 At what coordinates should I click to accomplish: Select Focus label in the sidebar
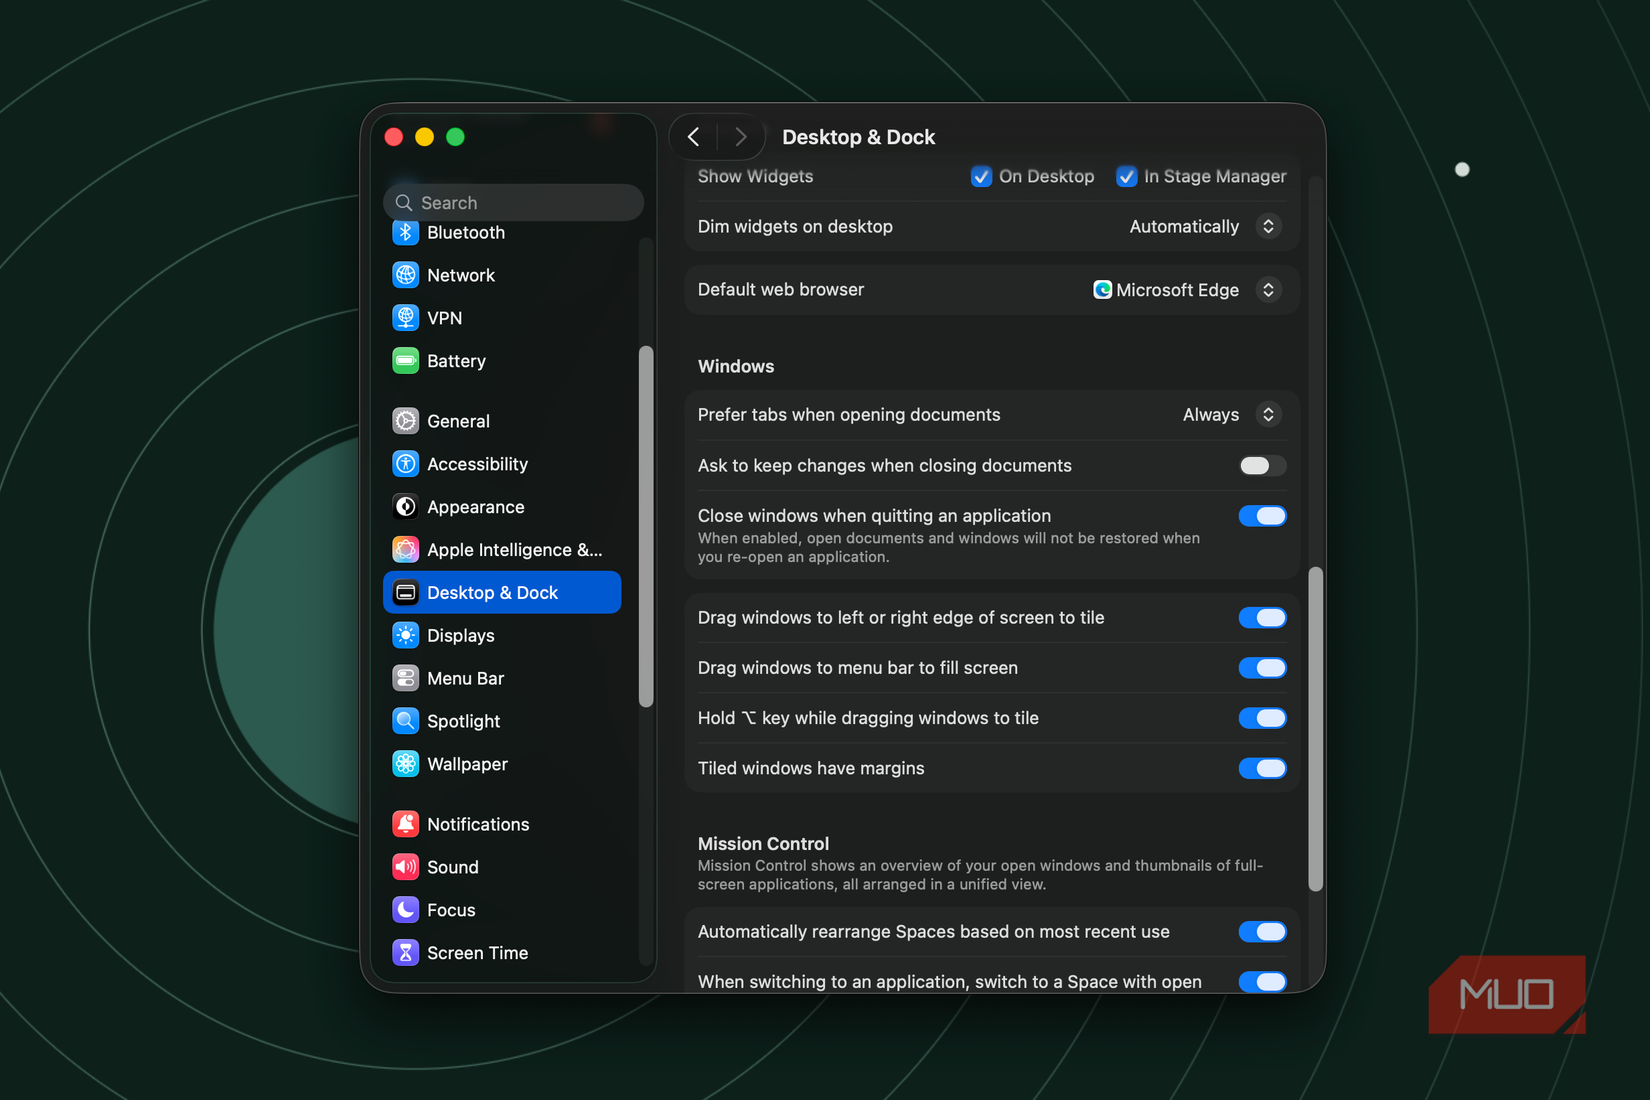[x=451, y=910]
